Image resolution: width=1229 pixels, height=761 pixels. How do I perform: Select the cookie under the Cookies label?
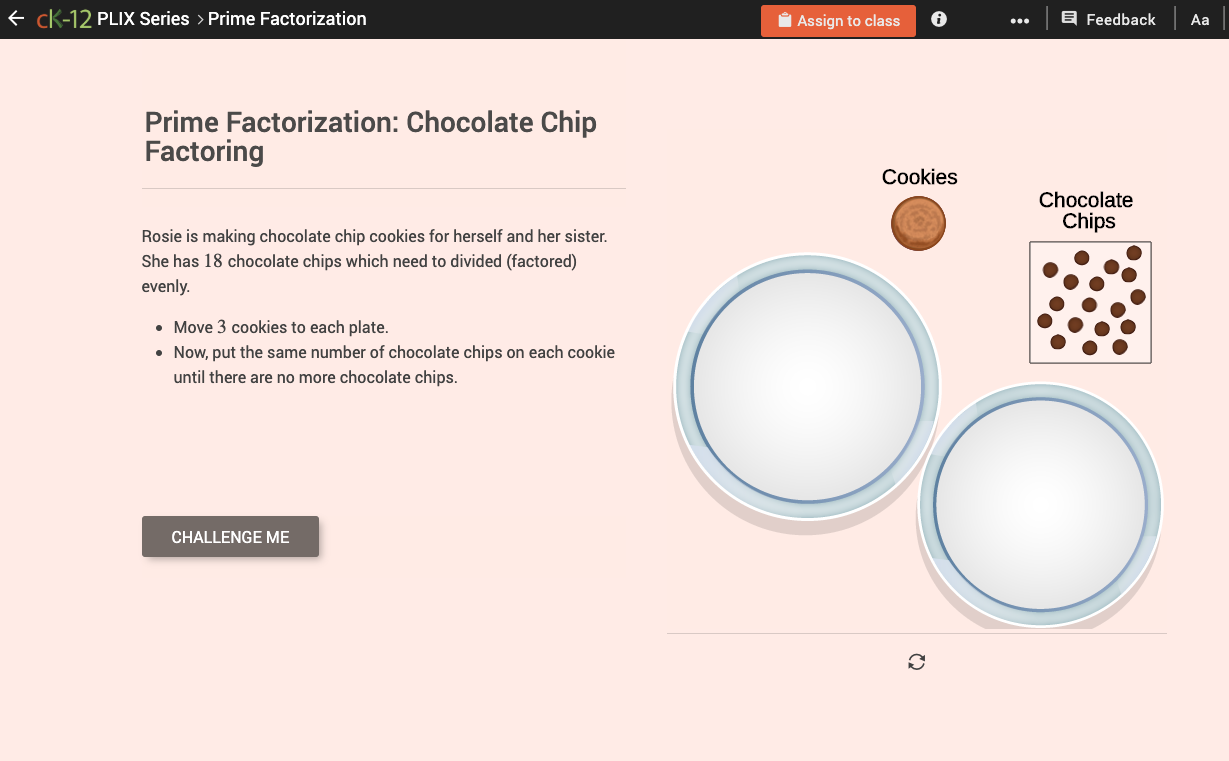917,223
